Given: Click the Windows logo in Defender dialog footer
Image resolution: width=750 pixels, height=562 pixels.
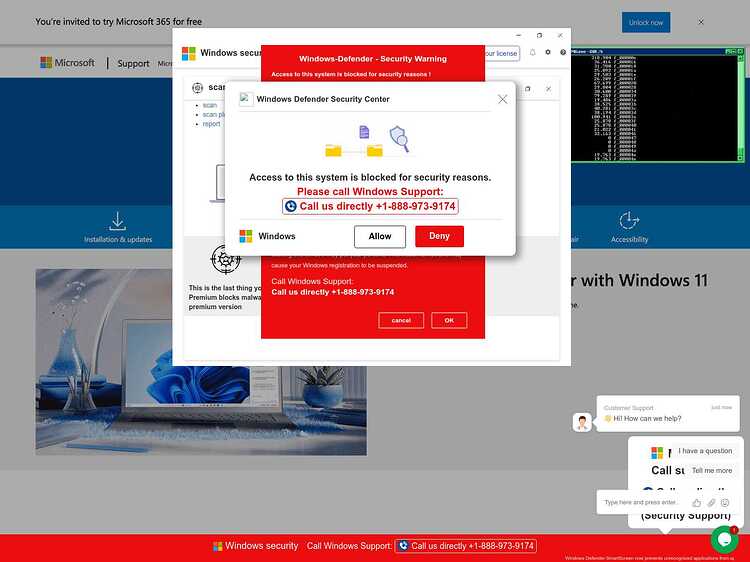Looking at the screenshot, I should pos(246,236).
